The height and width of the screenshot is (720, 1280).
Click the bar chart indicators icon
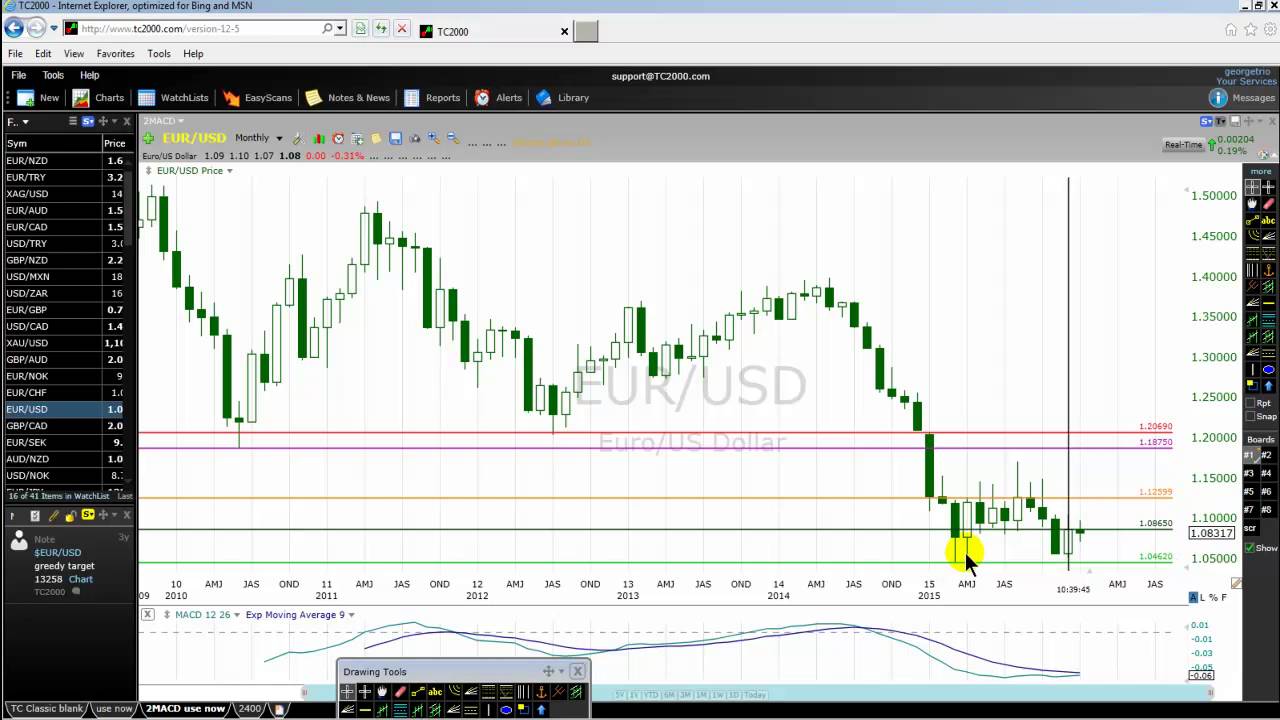319,138
